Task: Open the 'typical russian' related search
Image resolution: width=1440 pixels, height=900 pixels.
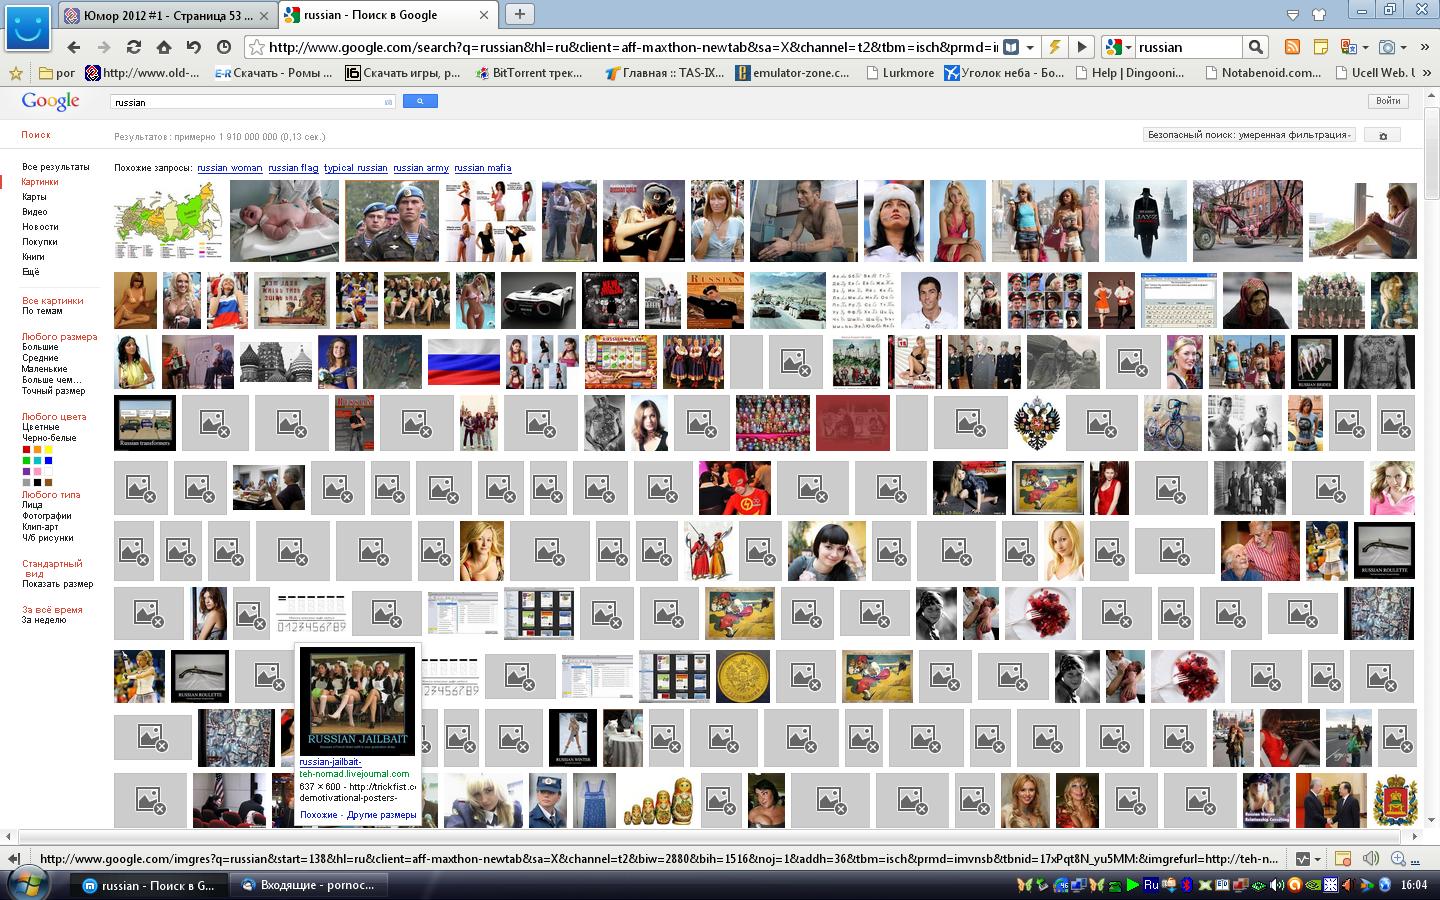Action: (x=355, y=168)
